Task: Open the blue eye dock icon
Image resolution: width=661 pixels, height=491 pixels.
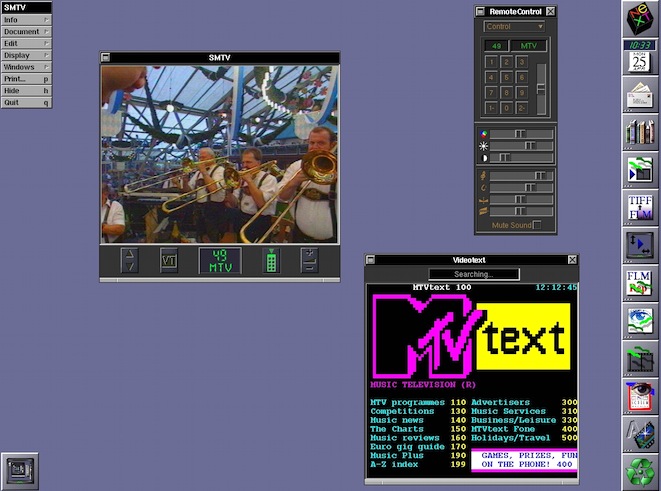Action: point(640,320)
